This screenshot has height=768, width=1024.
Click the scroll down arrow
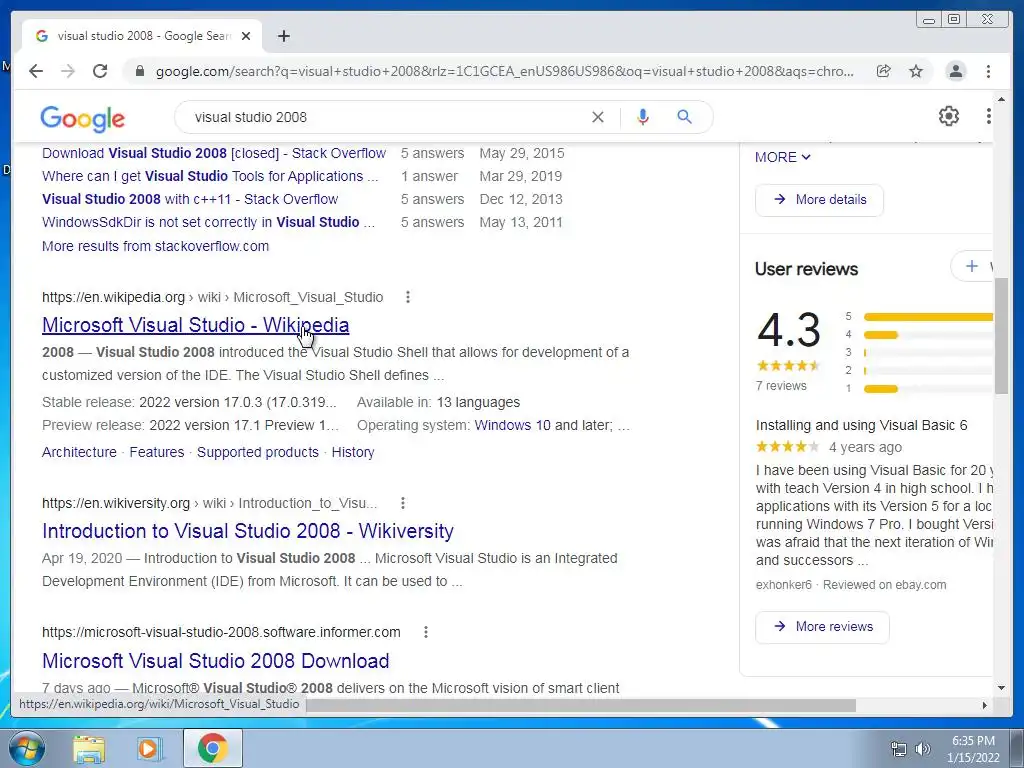click(1001, 688)
